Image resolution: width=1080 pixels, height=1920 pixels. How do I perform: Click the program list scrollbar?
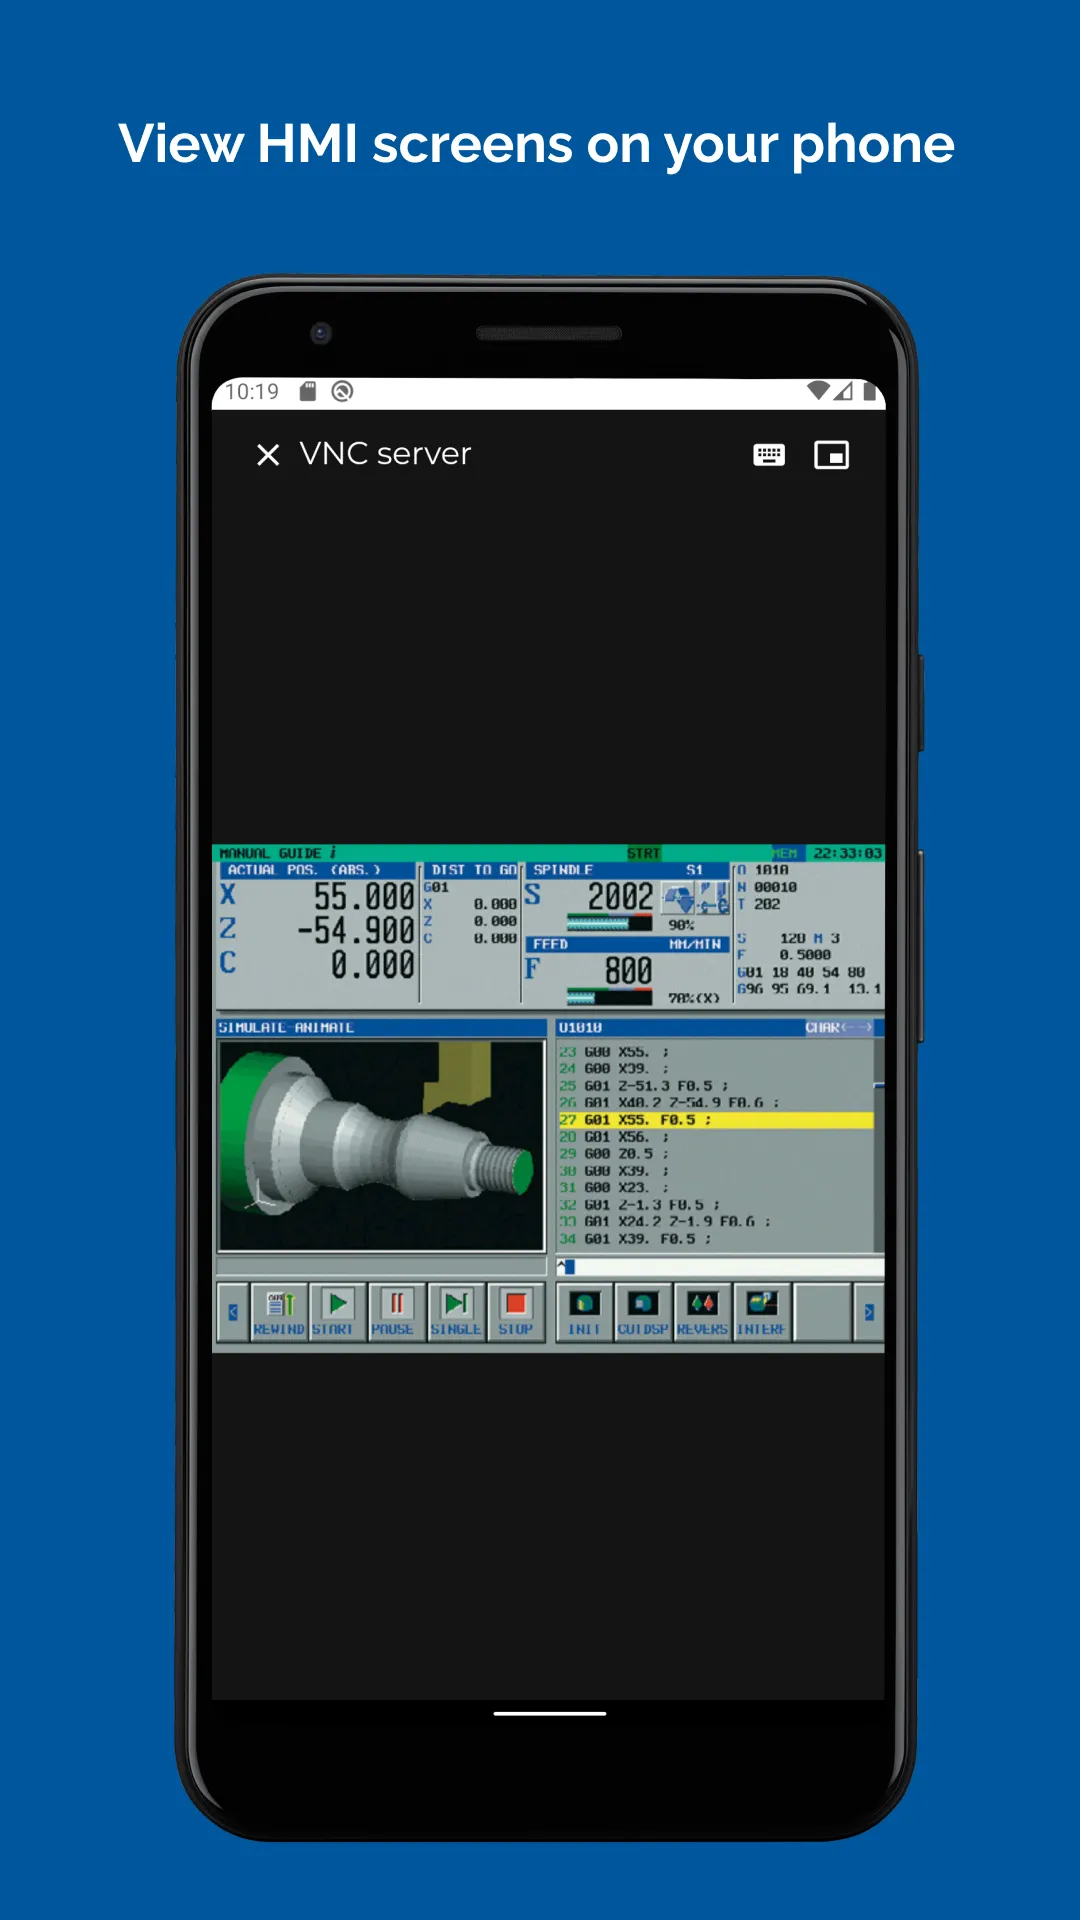tap(879, 1145)
